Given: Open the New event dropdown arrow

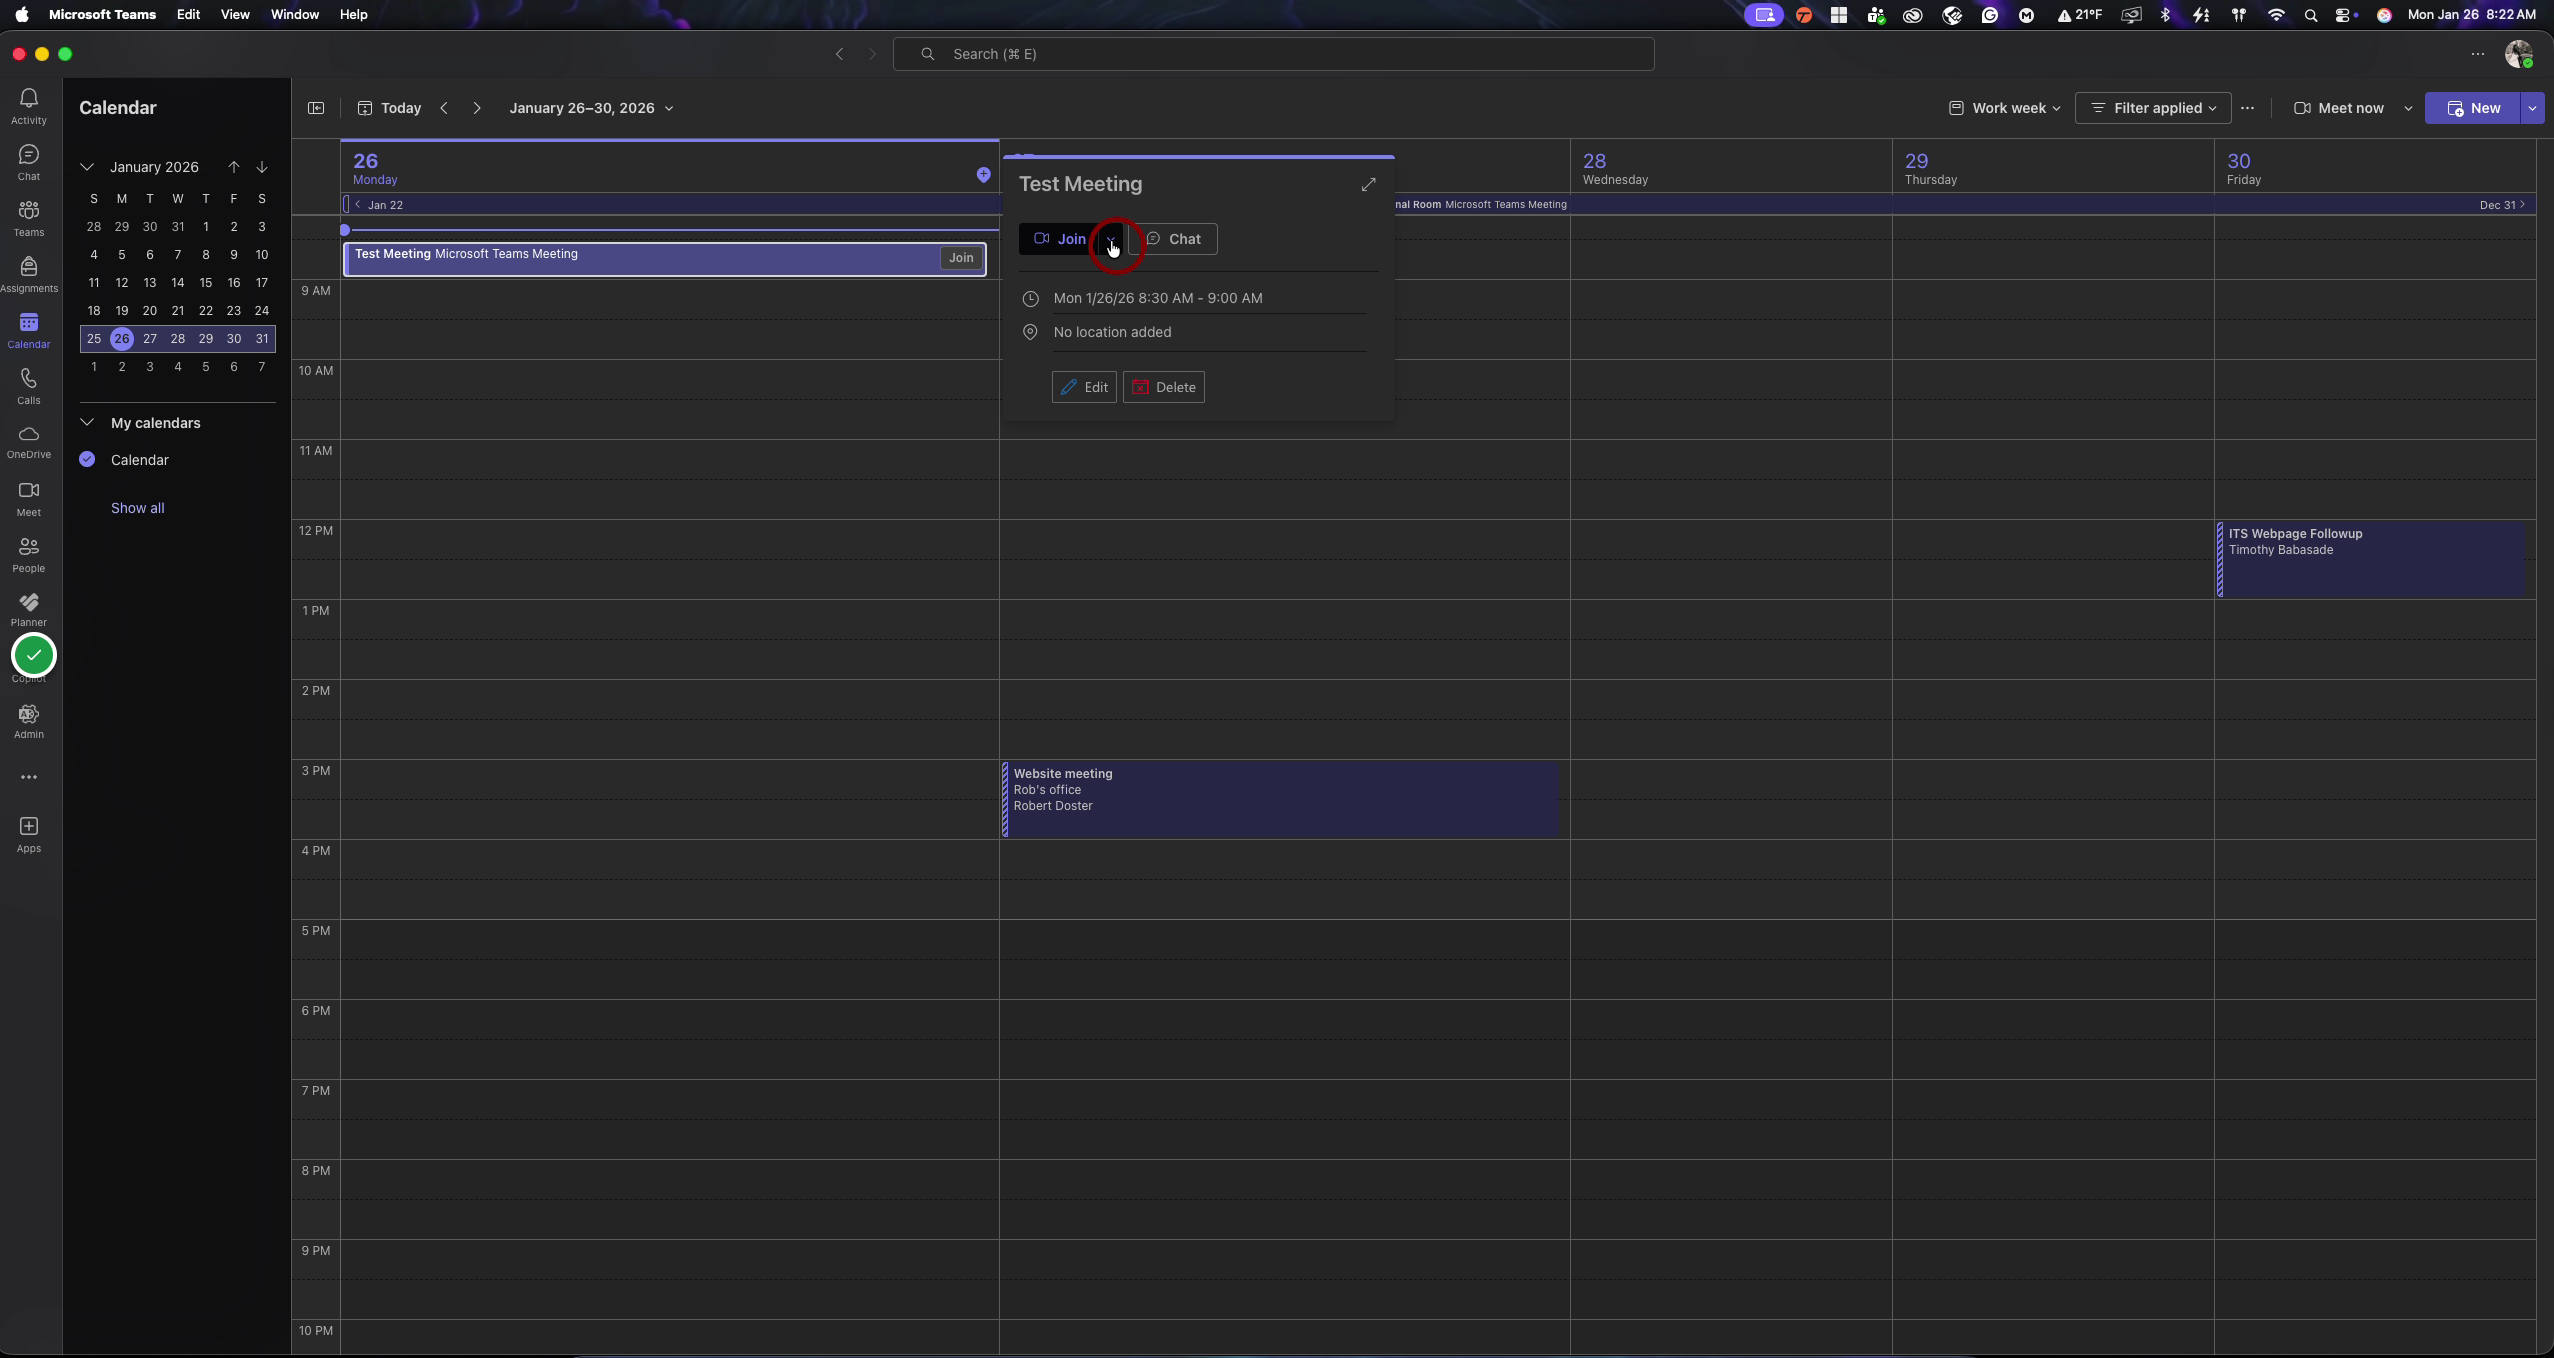Looking at the screenshot, I should tap(2532, 108).
